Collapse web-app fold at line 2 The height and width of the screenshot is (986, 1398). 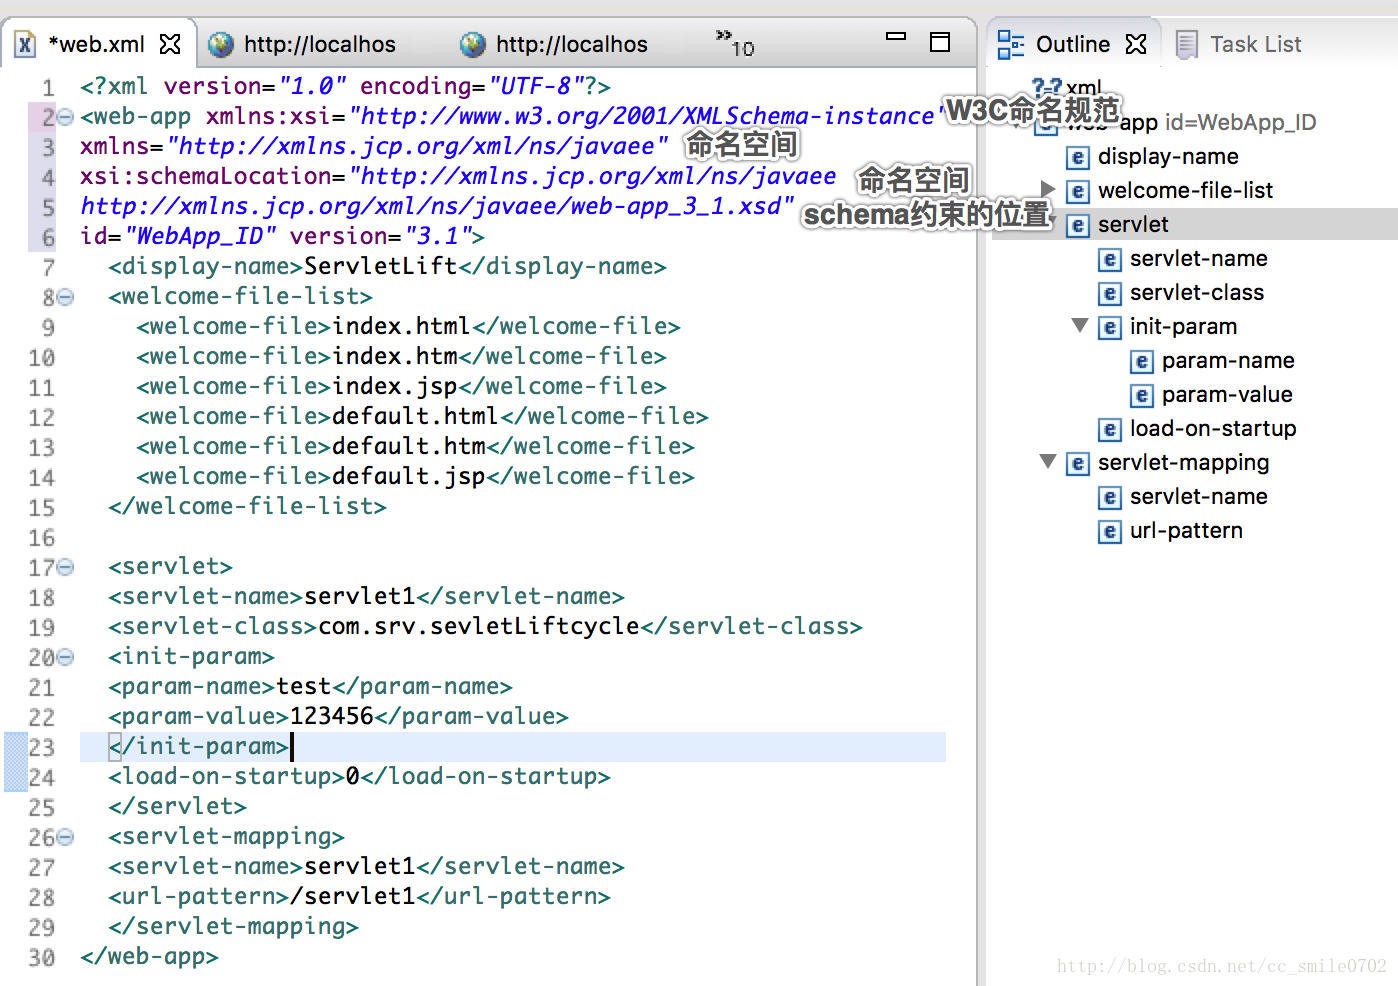pyautogui.click(x=66, y=117)
